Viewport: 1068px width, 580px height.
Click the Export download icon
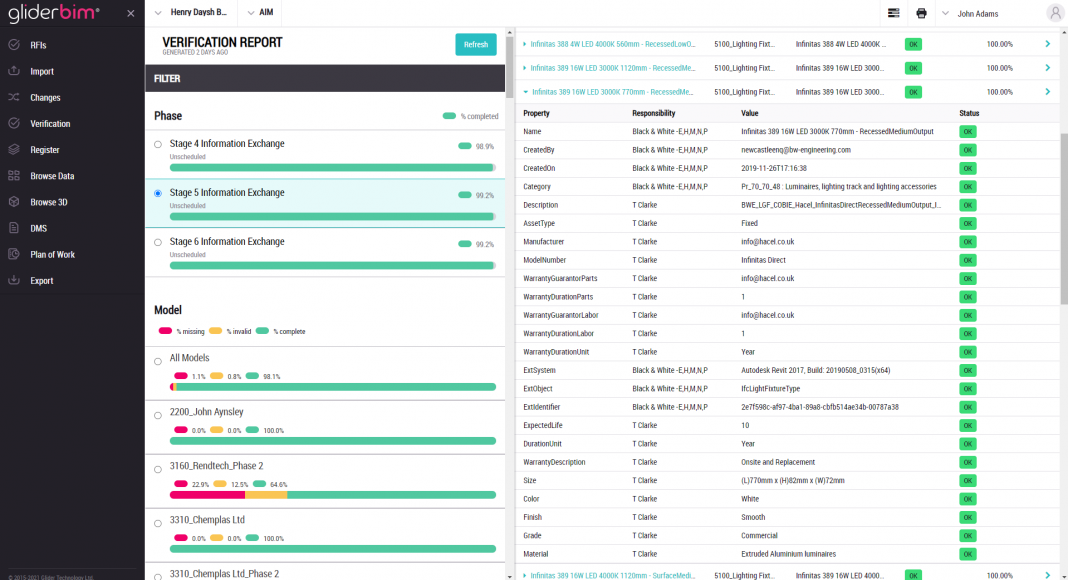point(14,280)
